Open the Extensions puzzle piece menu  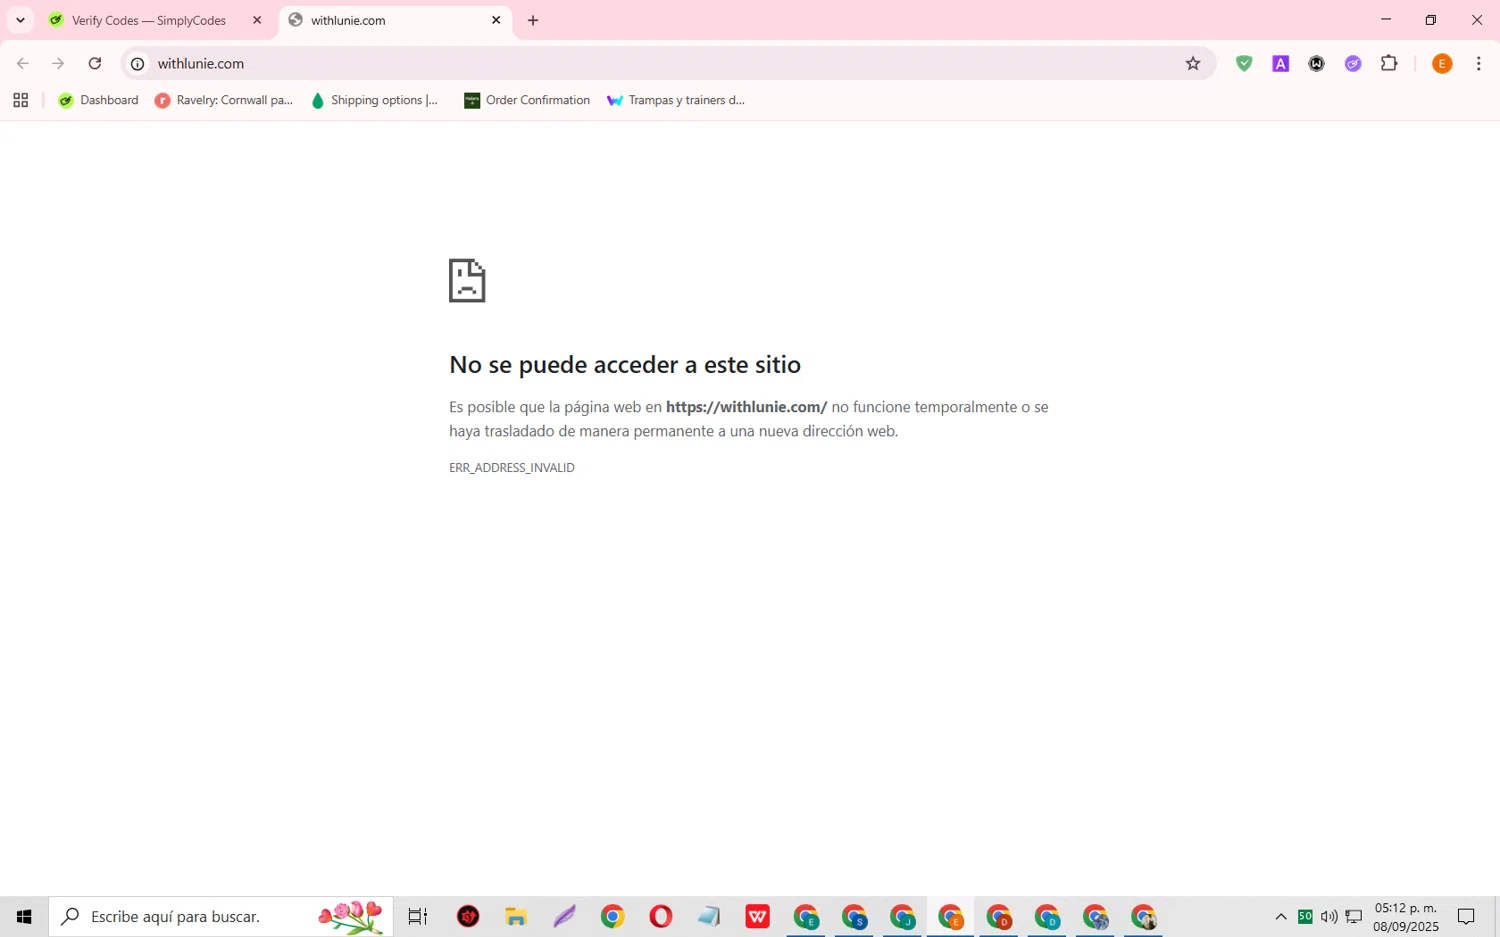coord(1389,63)
